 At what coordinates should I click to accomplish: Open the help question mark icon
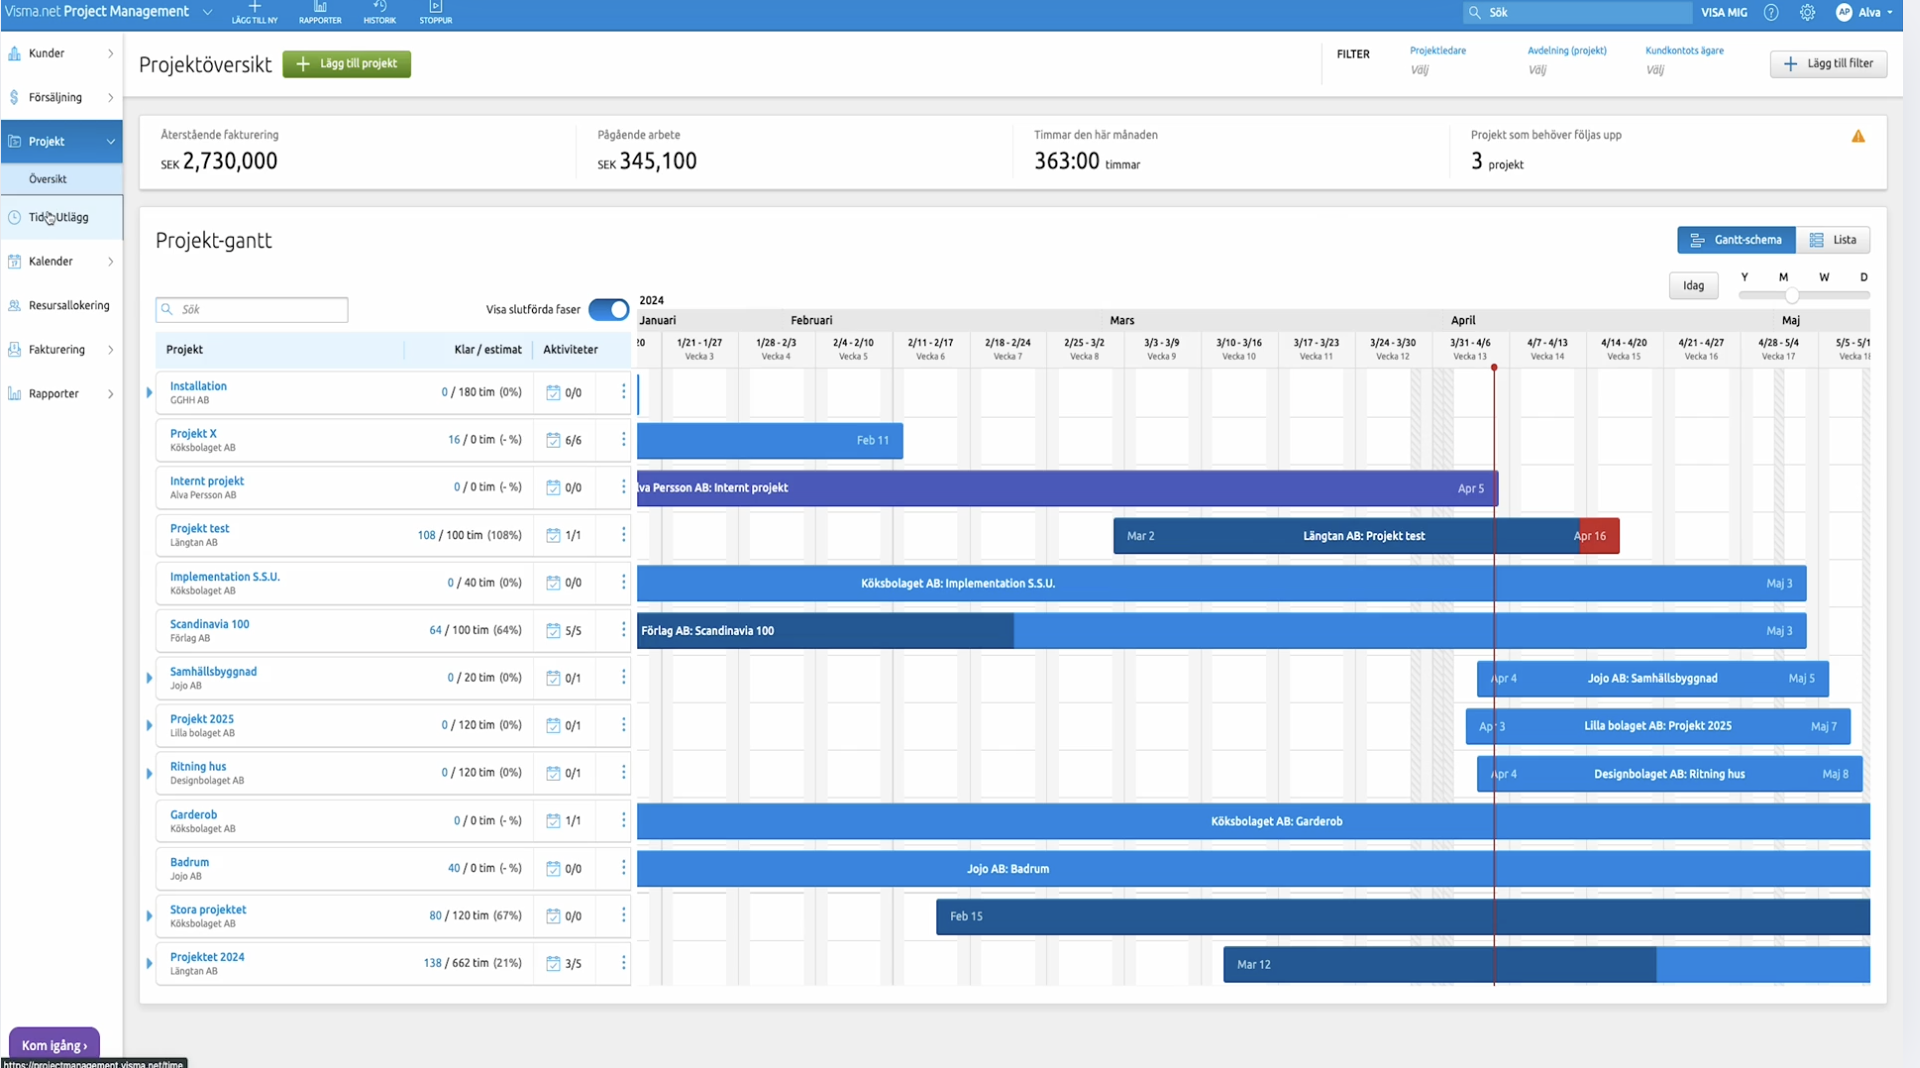tap(1771, 13)
